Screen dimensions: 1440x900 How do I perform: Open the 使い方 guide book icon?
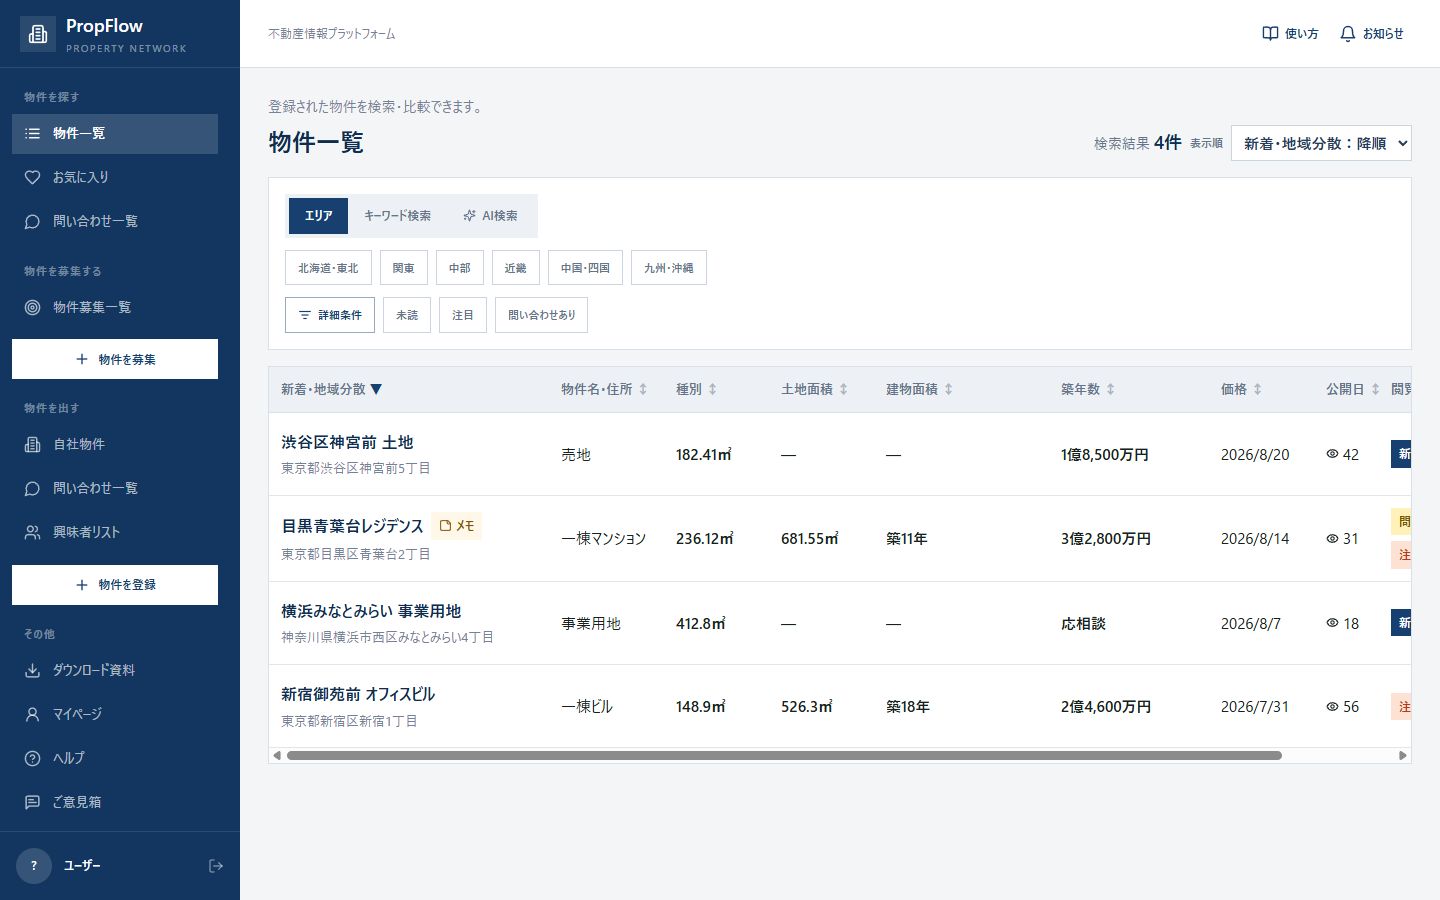(x=1270, y=34)
